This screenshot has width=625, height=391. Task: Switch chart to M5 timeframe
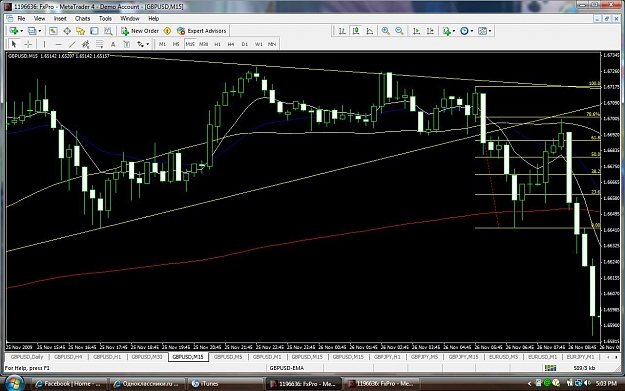tap(176, 44)
